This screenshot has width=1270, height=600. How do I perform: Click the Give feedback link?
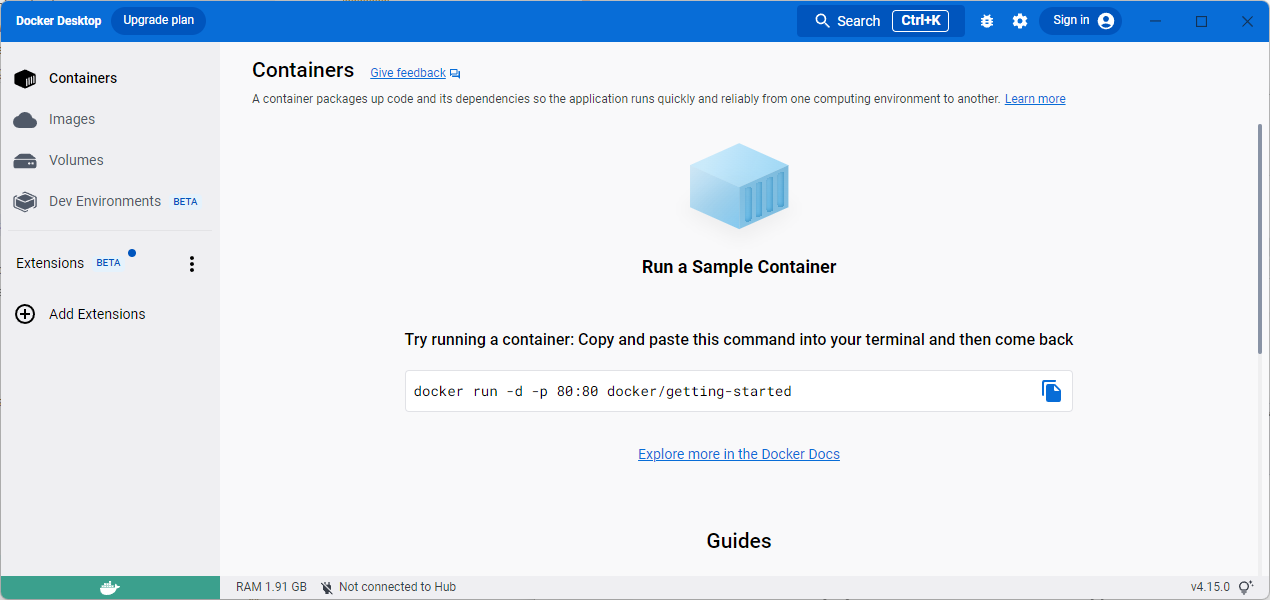[408, 73]
